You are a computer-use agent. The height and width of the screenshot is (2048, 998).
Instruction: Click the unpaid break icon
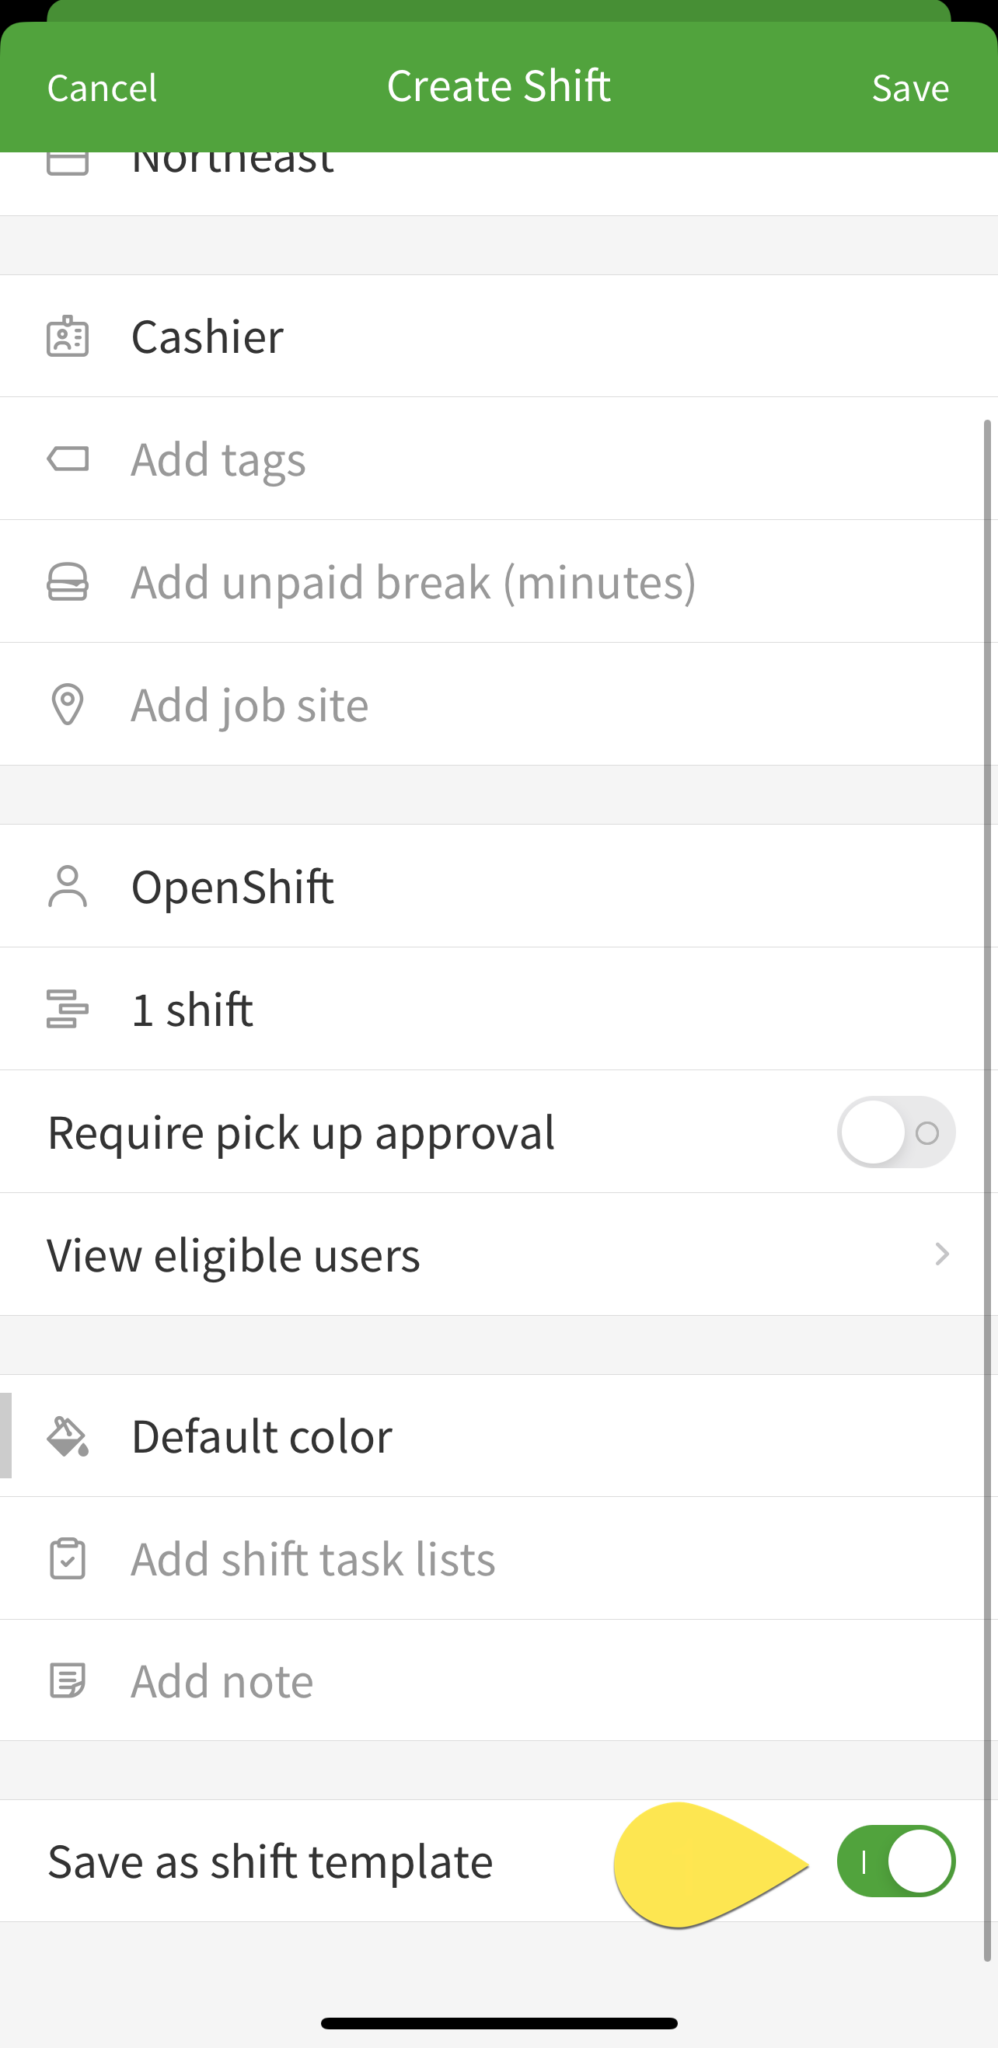(x=67, y=581)
